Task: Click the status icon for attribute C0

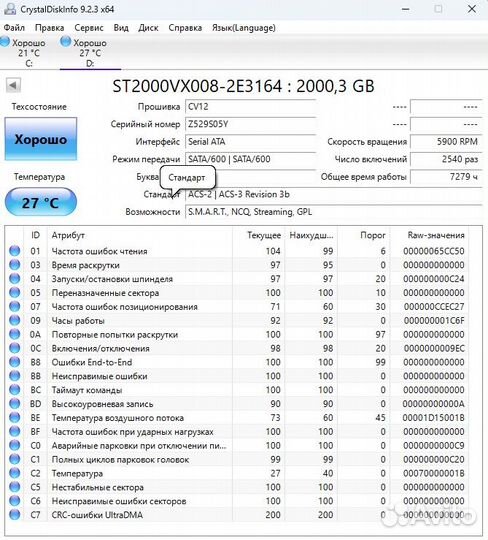Action: [x=14, y=445]
